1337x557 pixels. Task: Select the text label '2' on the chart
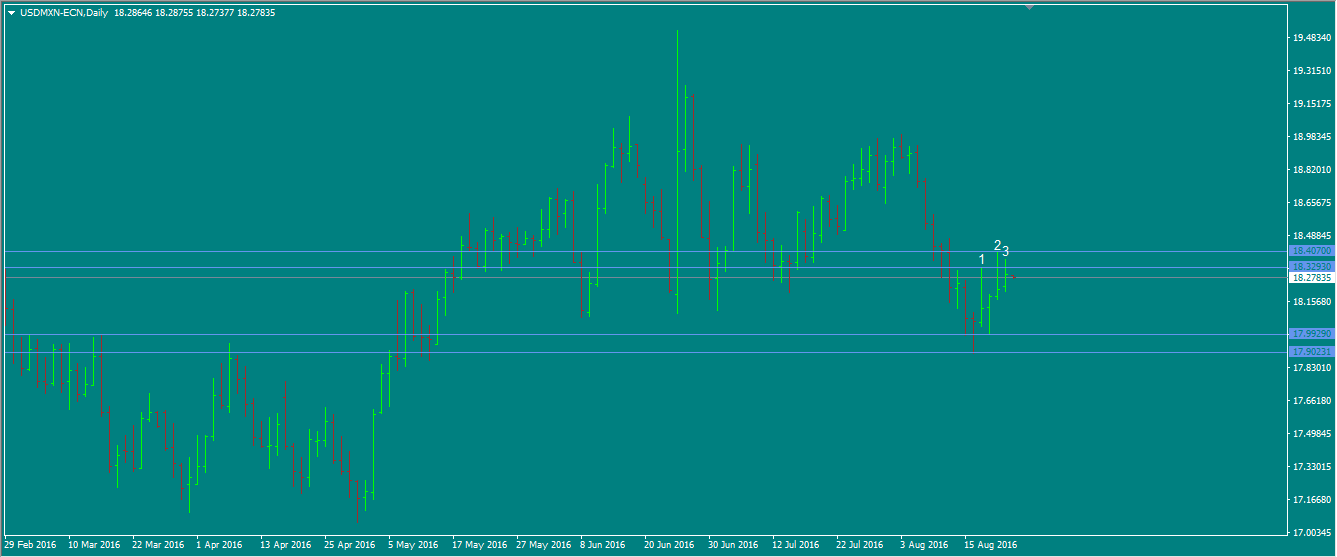997,245
